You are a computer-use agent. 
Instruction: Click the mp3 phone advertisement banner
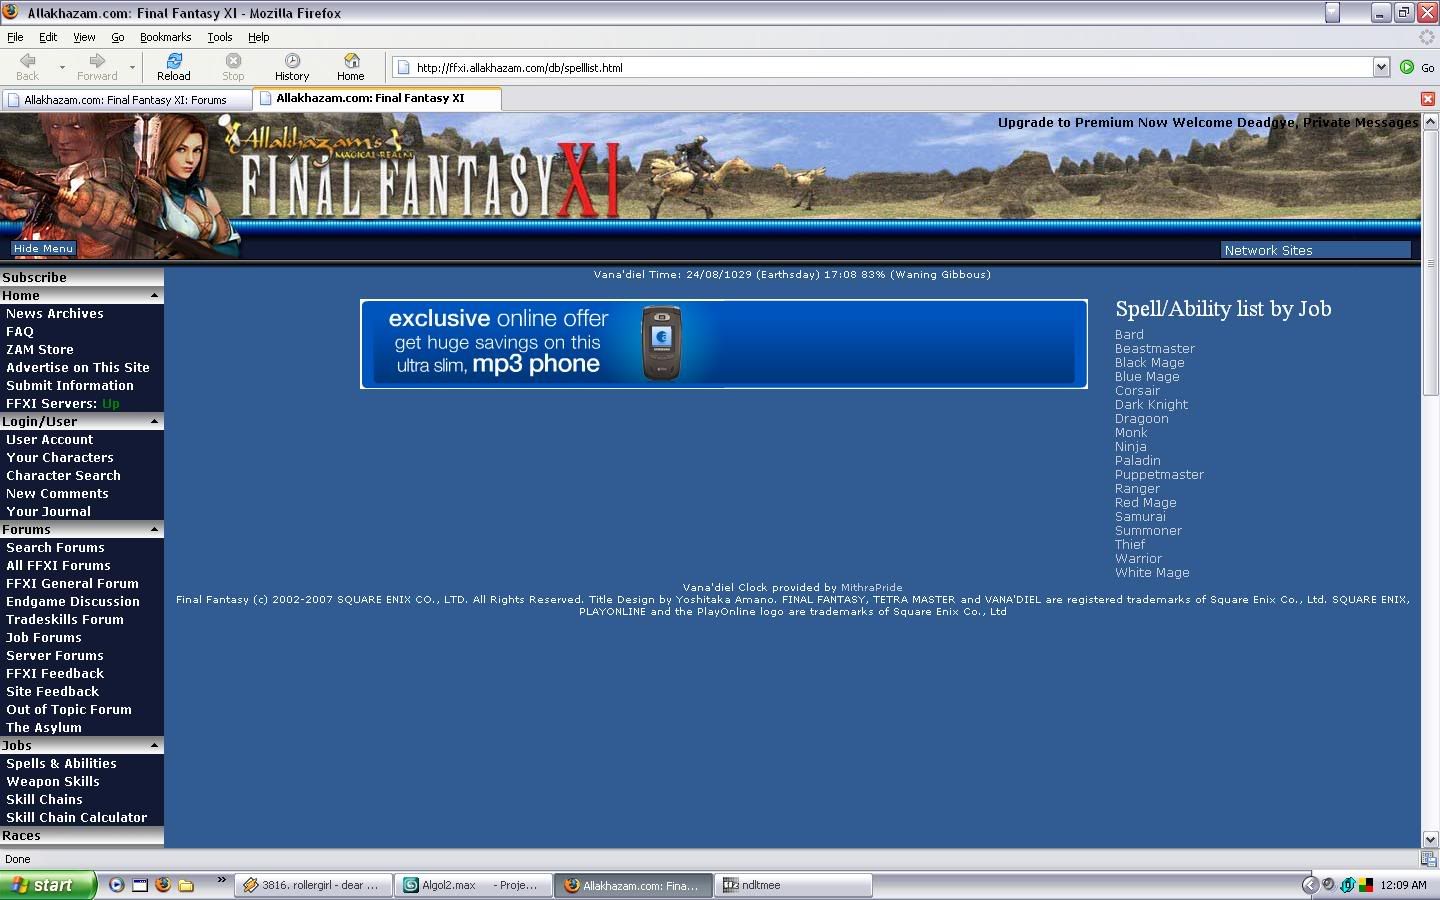[724, 344]
